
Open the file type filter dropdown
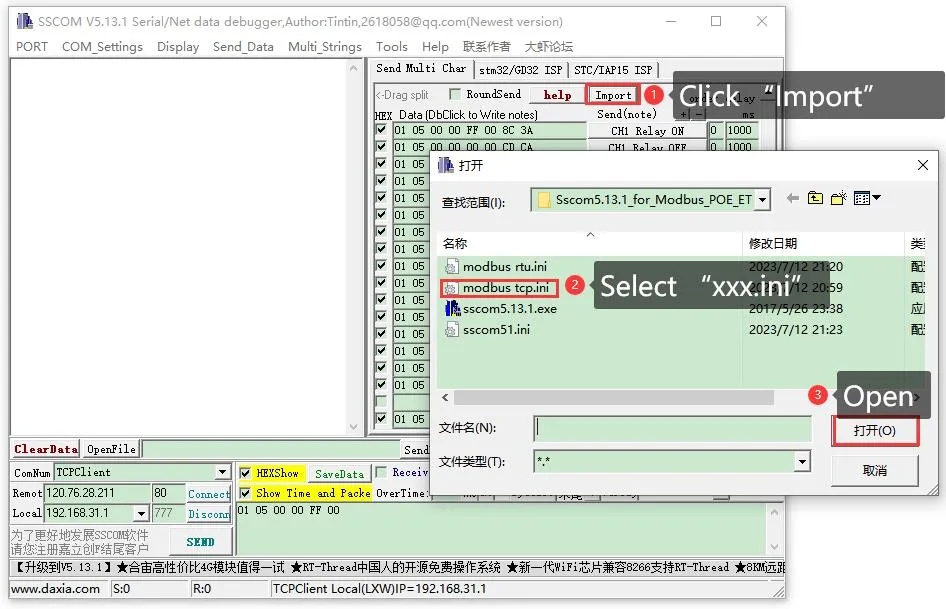pyautogui.click(x=802, y=461)
